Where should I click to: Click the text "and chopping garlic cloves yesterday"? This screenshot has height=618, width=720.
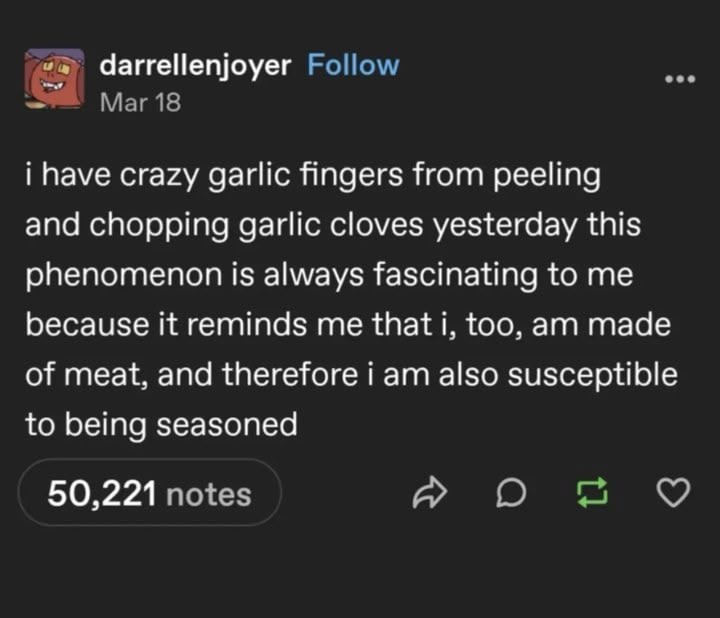click(x=301, y=225)
